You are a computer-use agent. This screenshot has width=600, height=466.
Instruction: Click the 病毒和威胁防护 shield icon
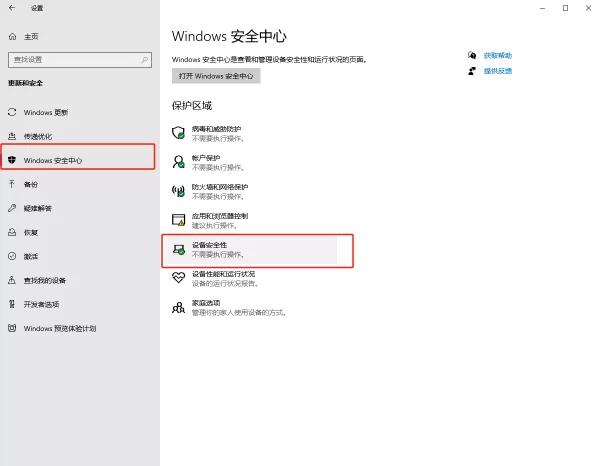[x=178, y=133]
